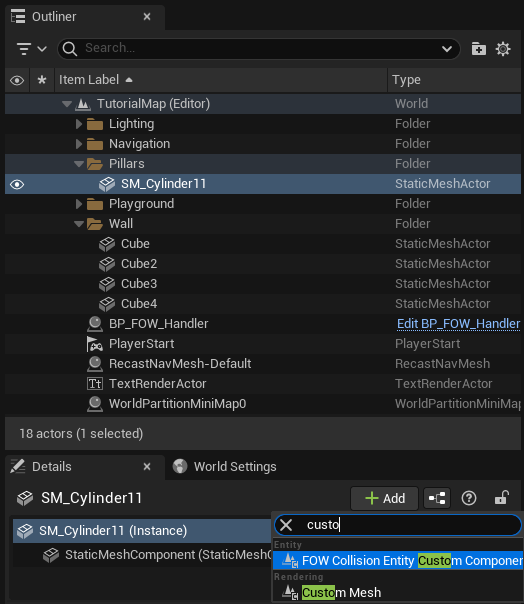Click the TextRenderActor Tt icon

tap(95, 384)
